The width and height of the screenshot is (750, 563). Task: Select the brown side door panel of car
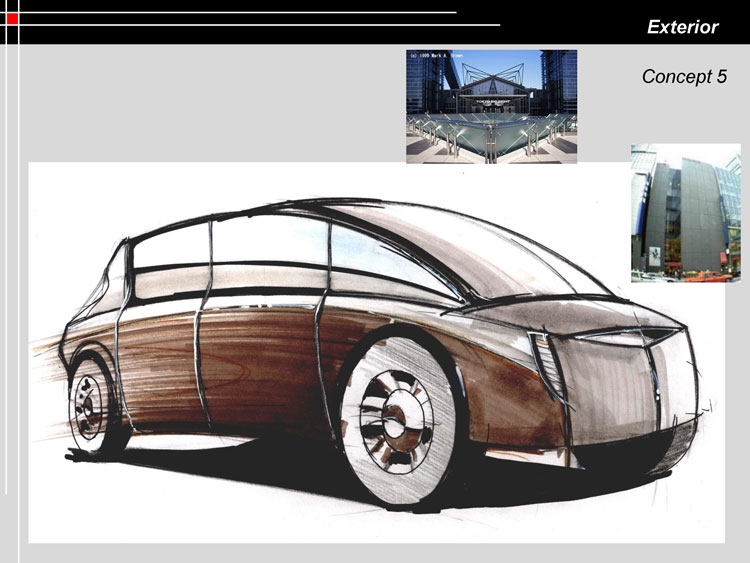click(x=260, y=360)
